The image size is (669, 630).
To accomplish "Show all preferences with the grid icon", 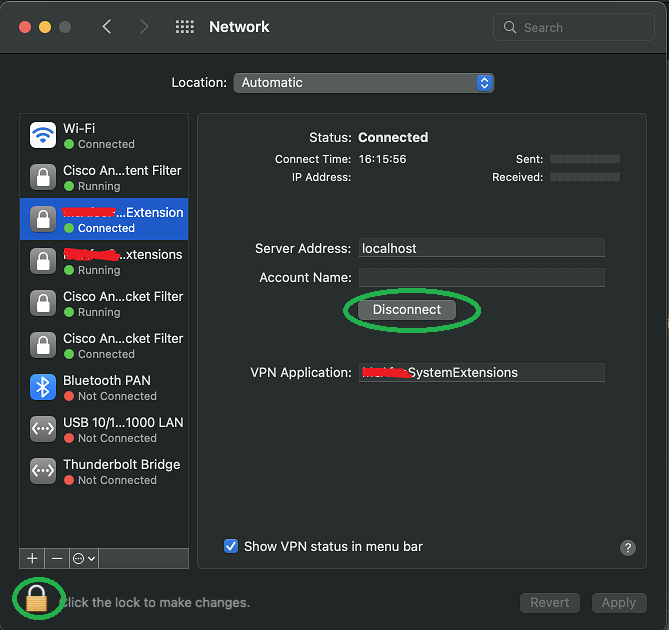I will pyautogui.click(x=185, y=27).
